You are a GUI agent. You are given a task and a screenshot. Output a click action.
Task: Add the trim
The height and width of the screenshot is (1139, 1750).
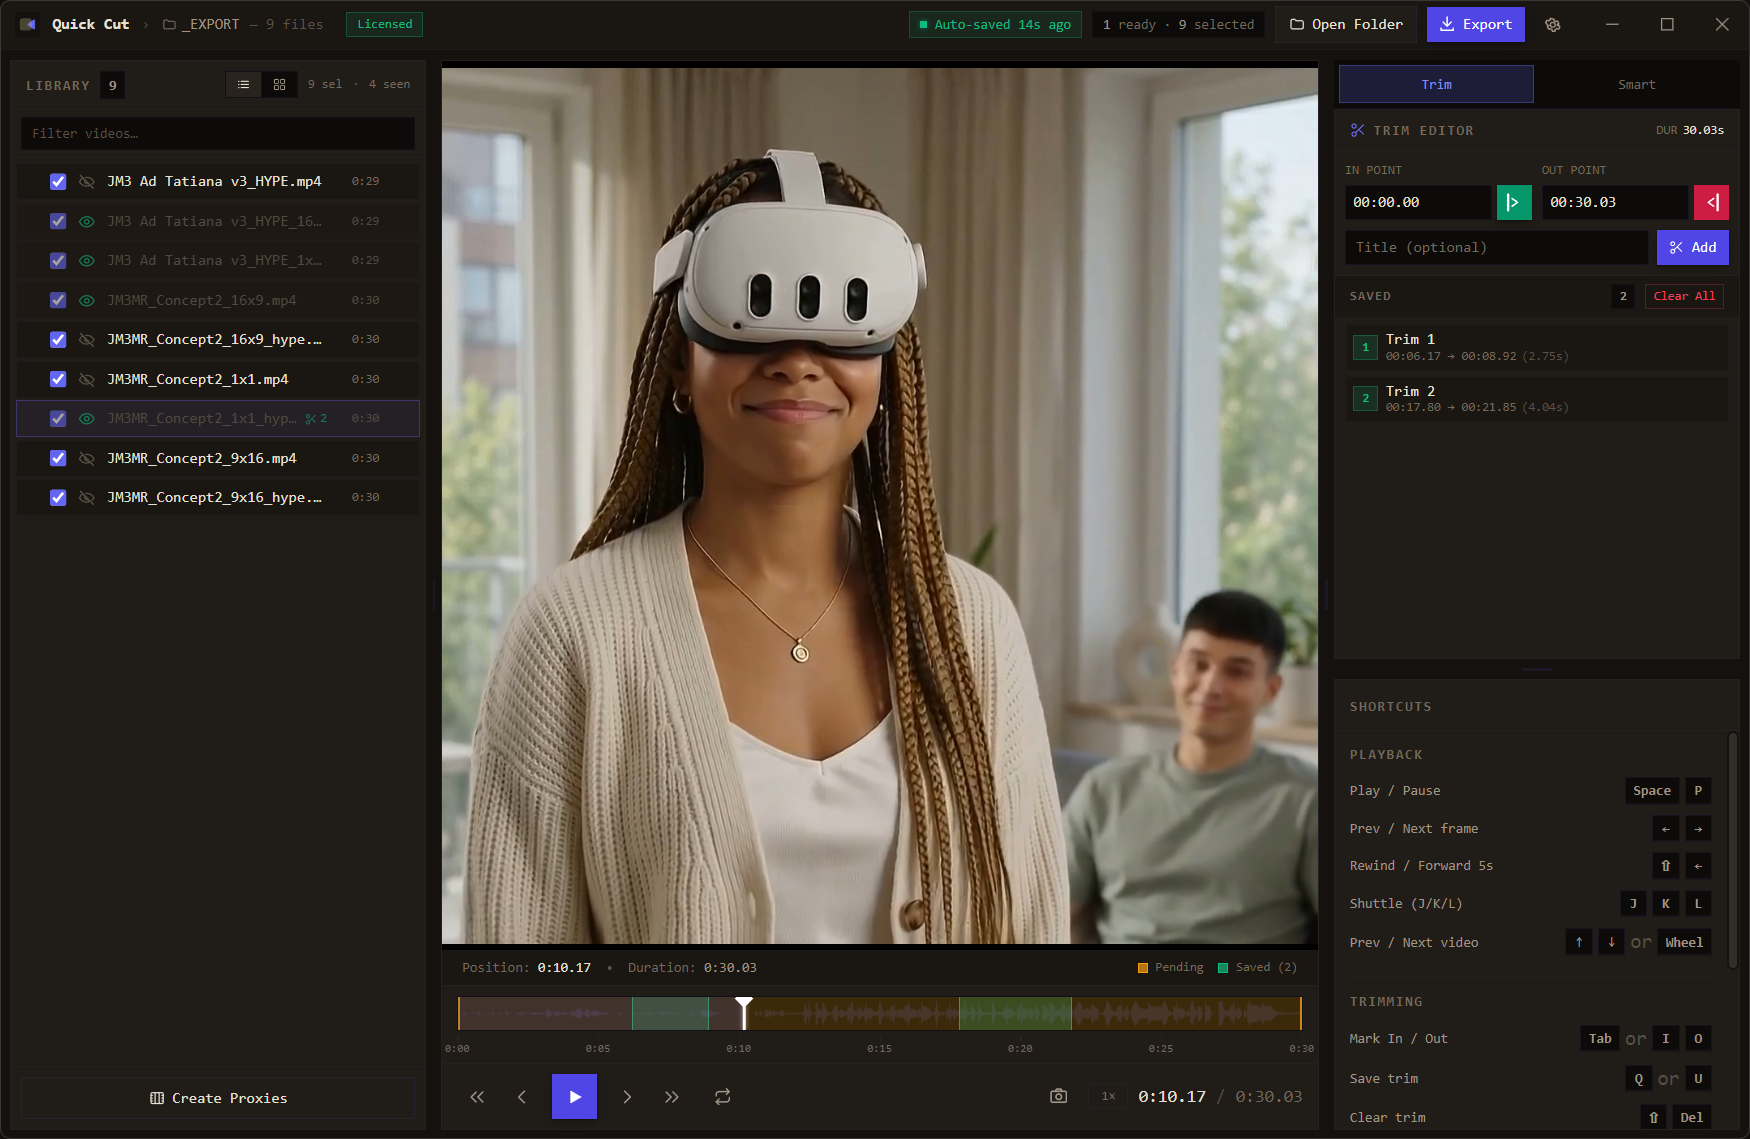(1692, 247)
